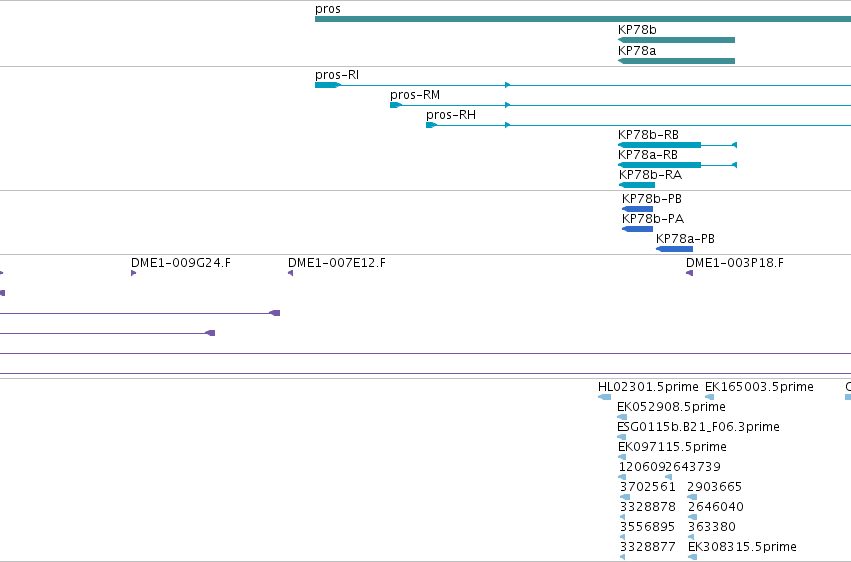Viewport: 851px width, 562px height.
Task: Select the pros gene bar
Action: tap(583, 19)
